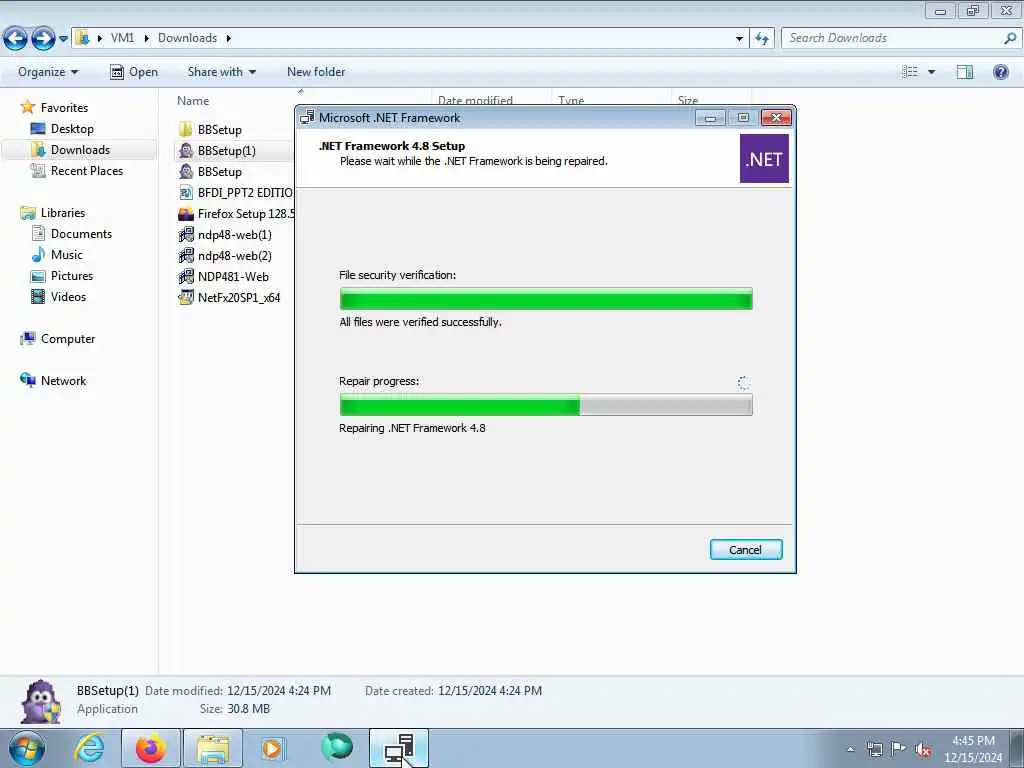1024x768 pixels.
Task: Select the BBSetup folder icon
Action: point(185,129)
